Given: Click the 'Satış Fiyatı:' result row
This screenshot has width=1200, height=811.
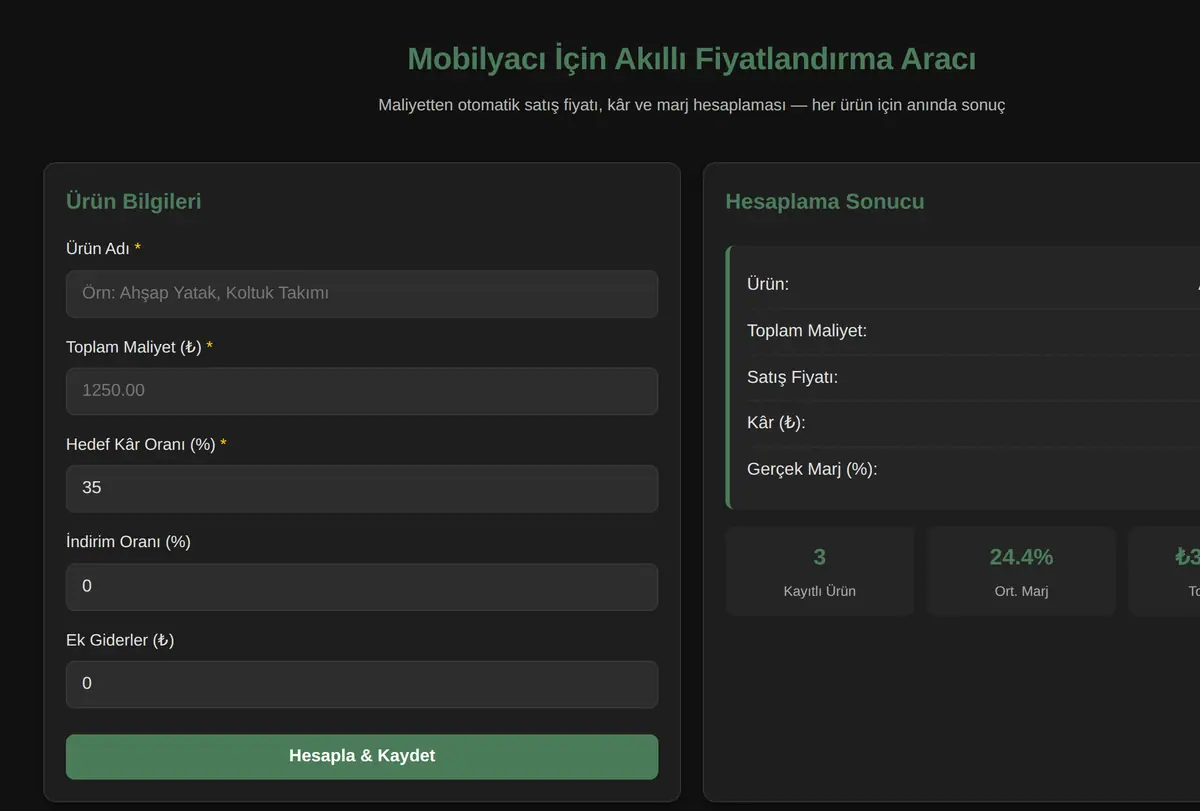Looking at the screenshot, I should 973,377.
